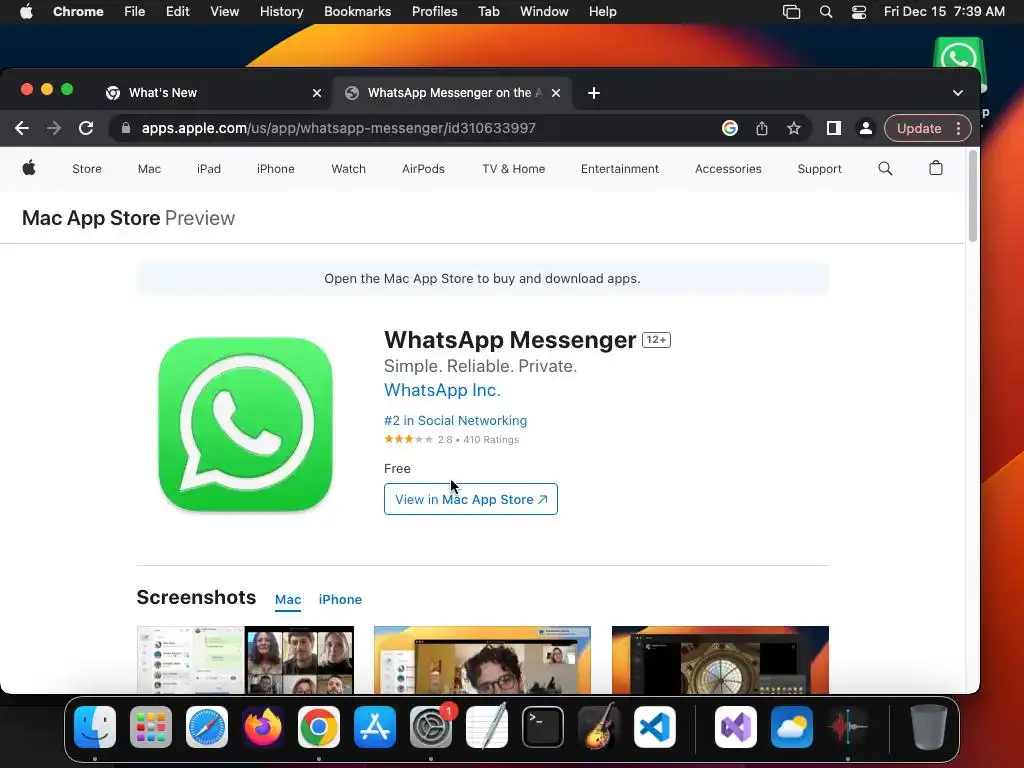This screenshot has height=768, width=1024.
Task: Open App Store from the Dock
Action: [x=375, y=727]
